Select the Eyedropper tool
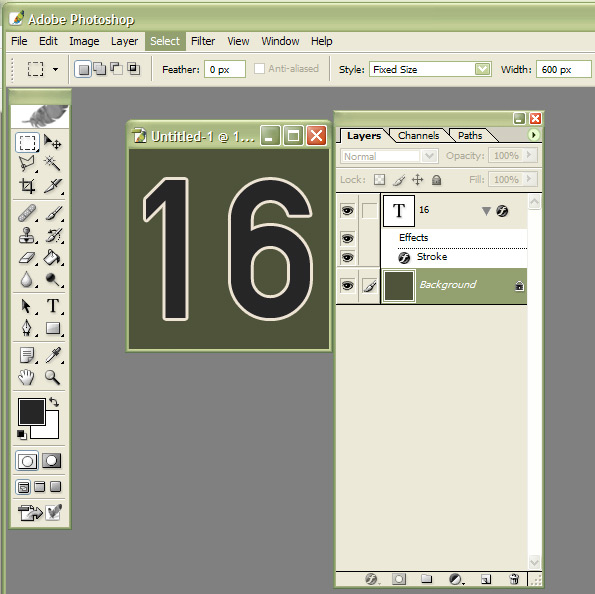595x594 pixels. click(53, 355)
